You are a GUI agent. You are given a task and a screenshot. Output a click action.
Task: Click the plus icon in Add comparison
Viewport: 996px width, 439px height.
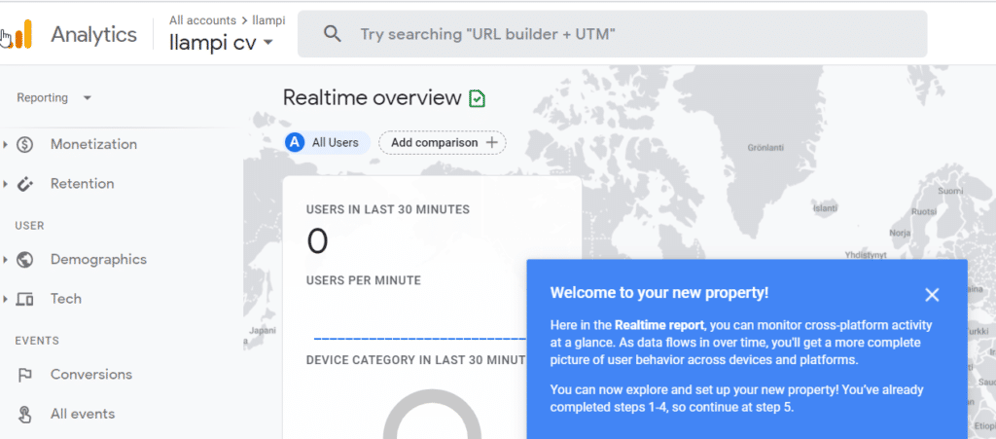pos(491,143)
